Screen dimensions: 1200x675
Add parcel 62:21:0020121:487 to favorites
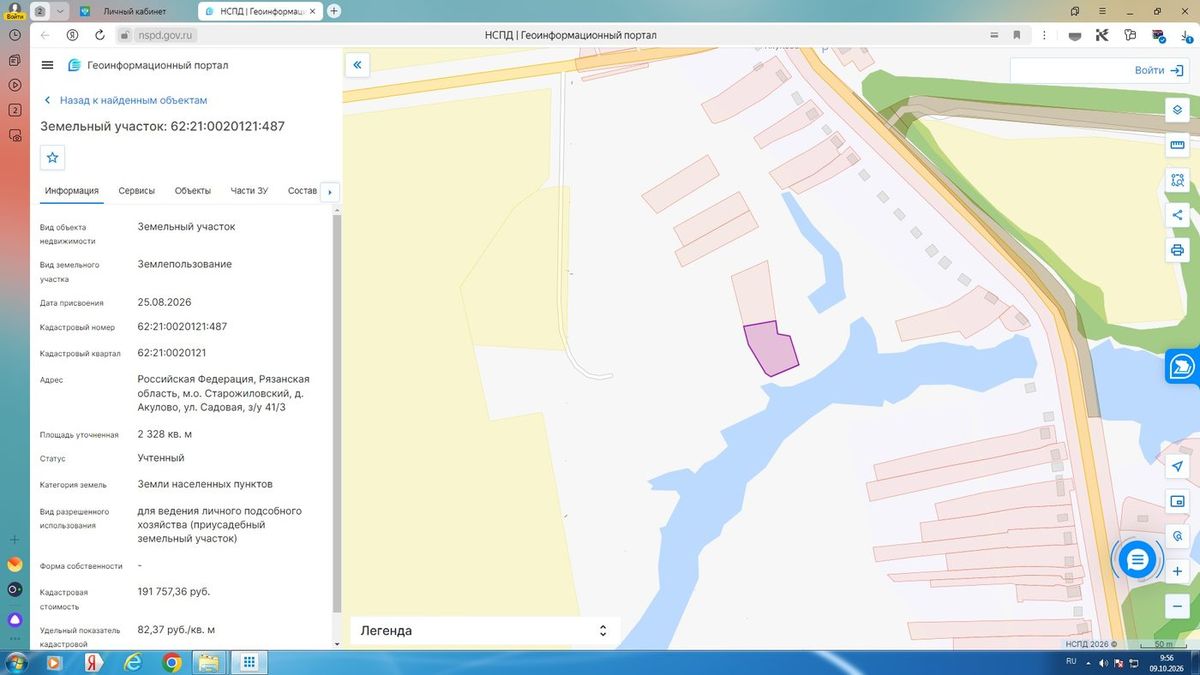pos(53,157)
